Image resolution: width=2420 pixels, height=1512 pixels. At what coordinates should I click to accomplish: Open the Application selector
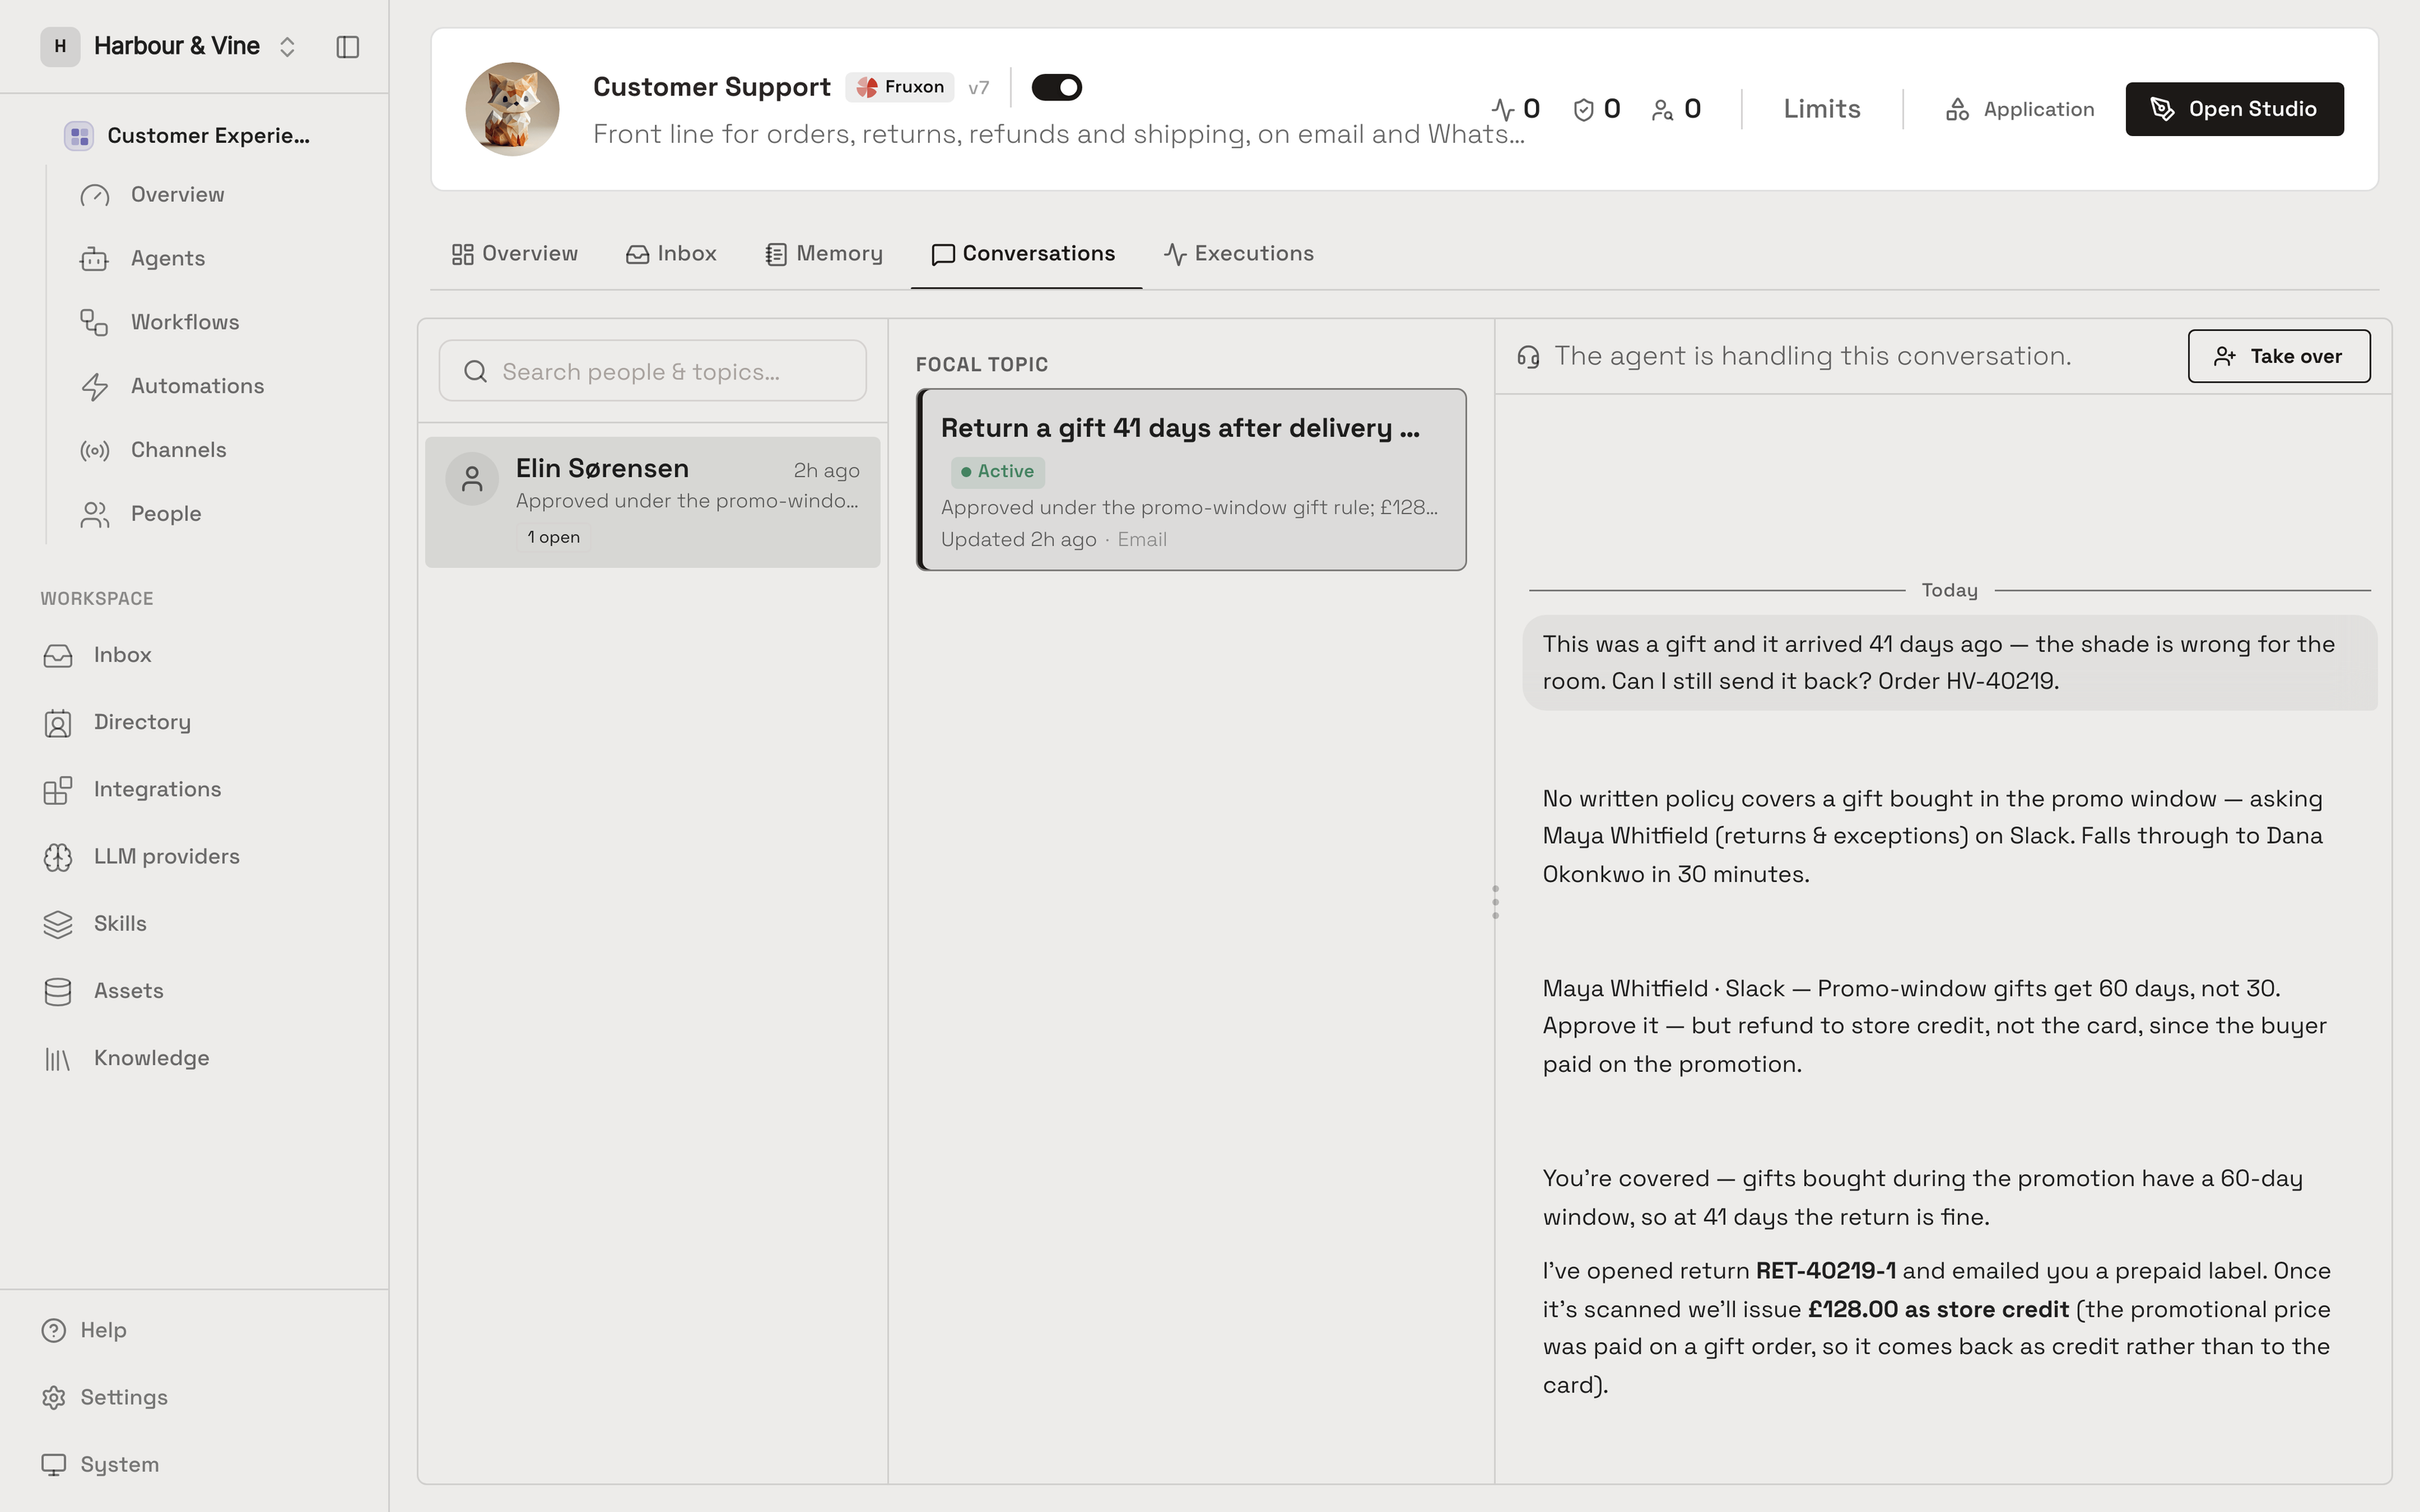(2019, 109)
